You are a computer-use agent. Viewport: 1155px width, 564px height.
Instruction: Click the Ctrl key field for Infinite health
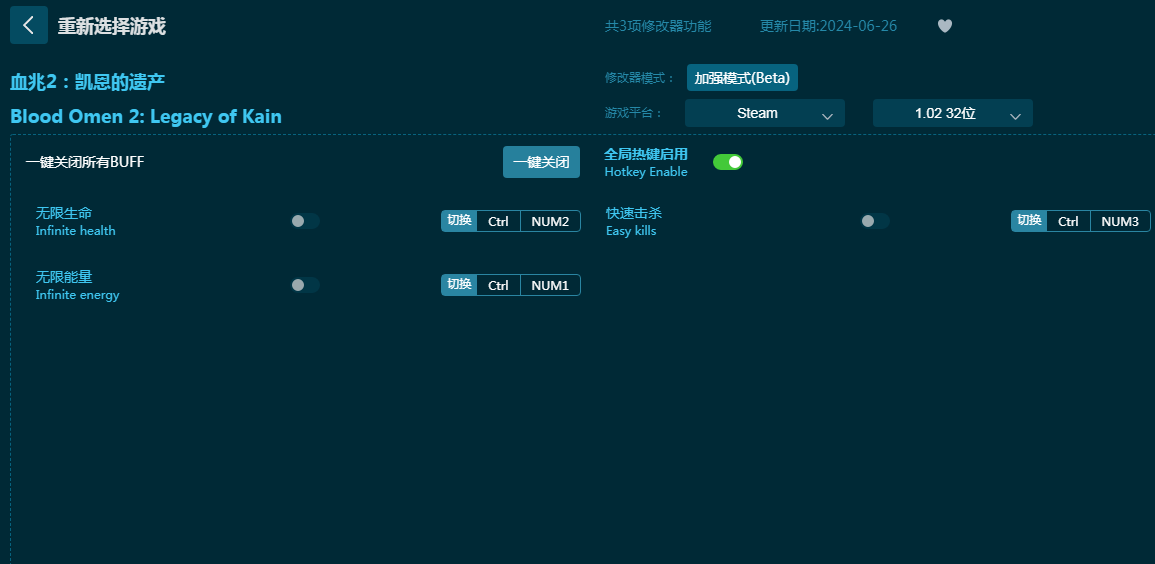499,221
